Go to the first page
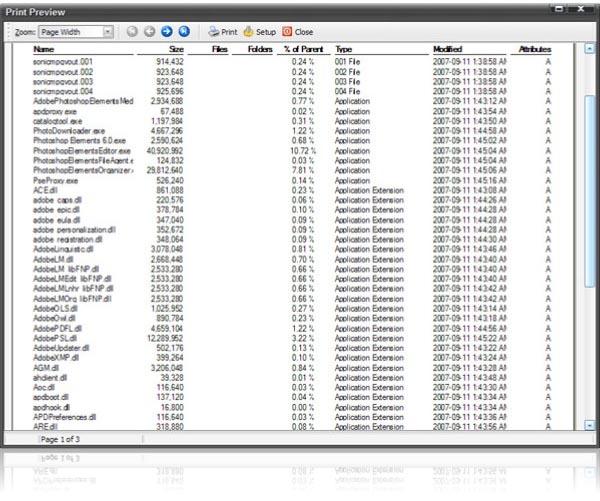The width and height of the screenshot is (600, 501). pos(133,32)
